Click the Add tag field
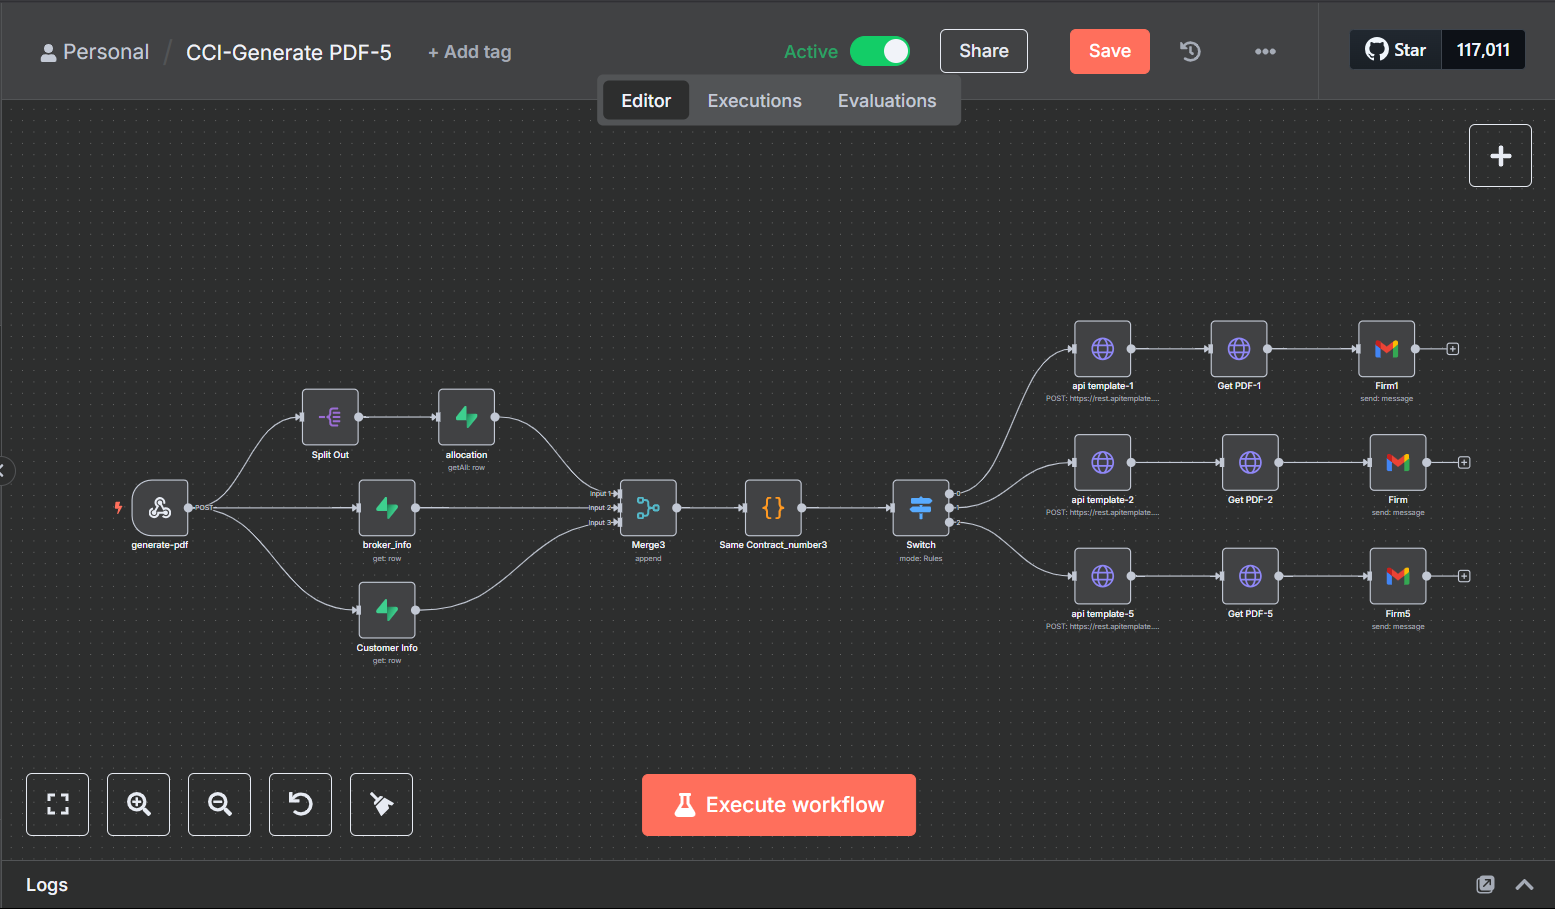The width and height of the screenshot is (1555, 909). click(x=470, y=52)
